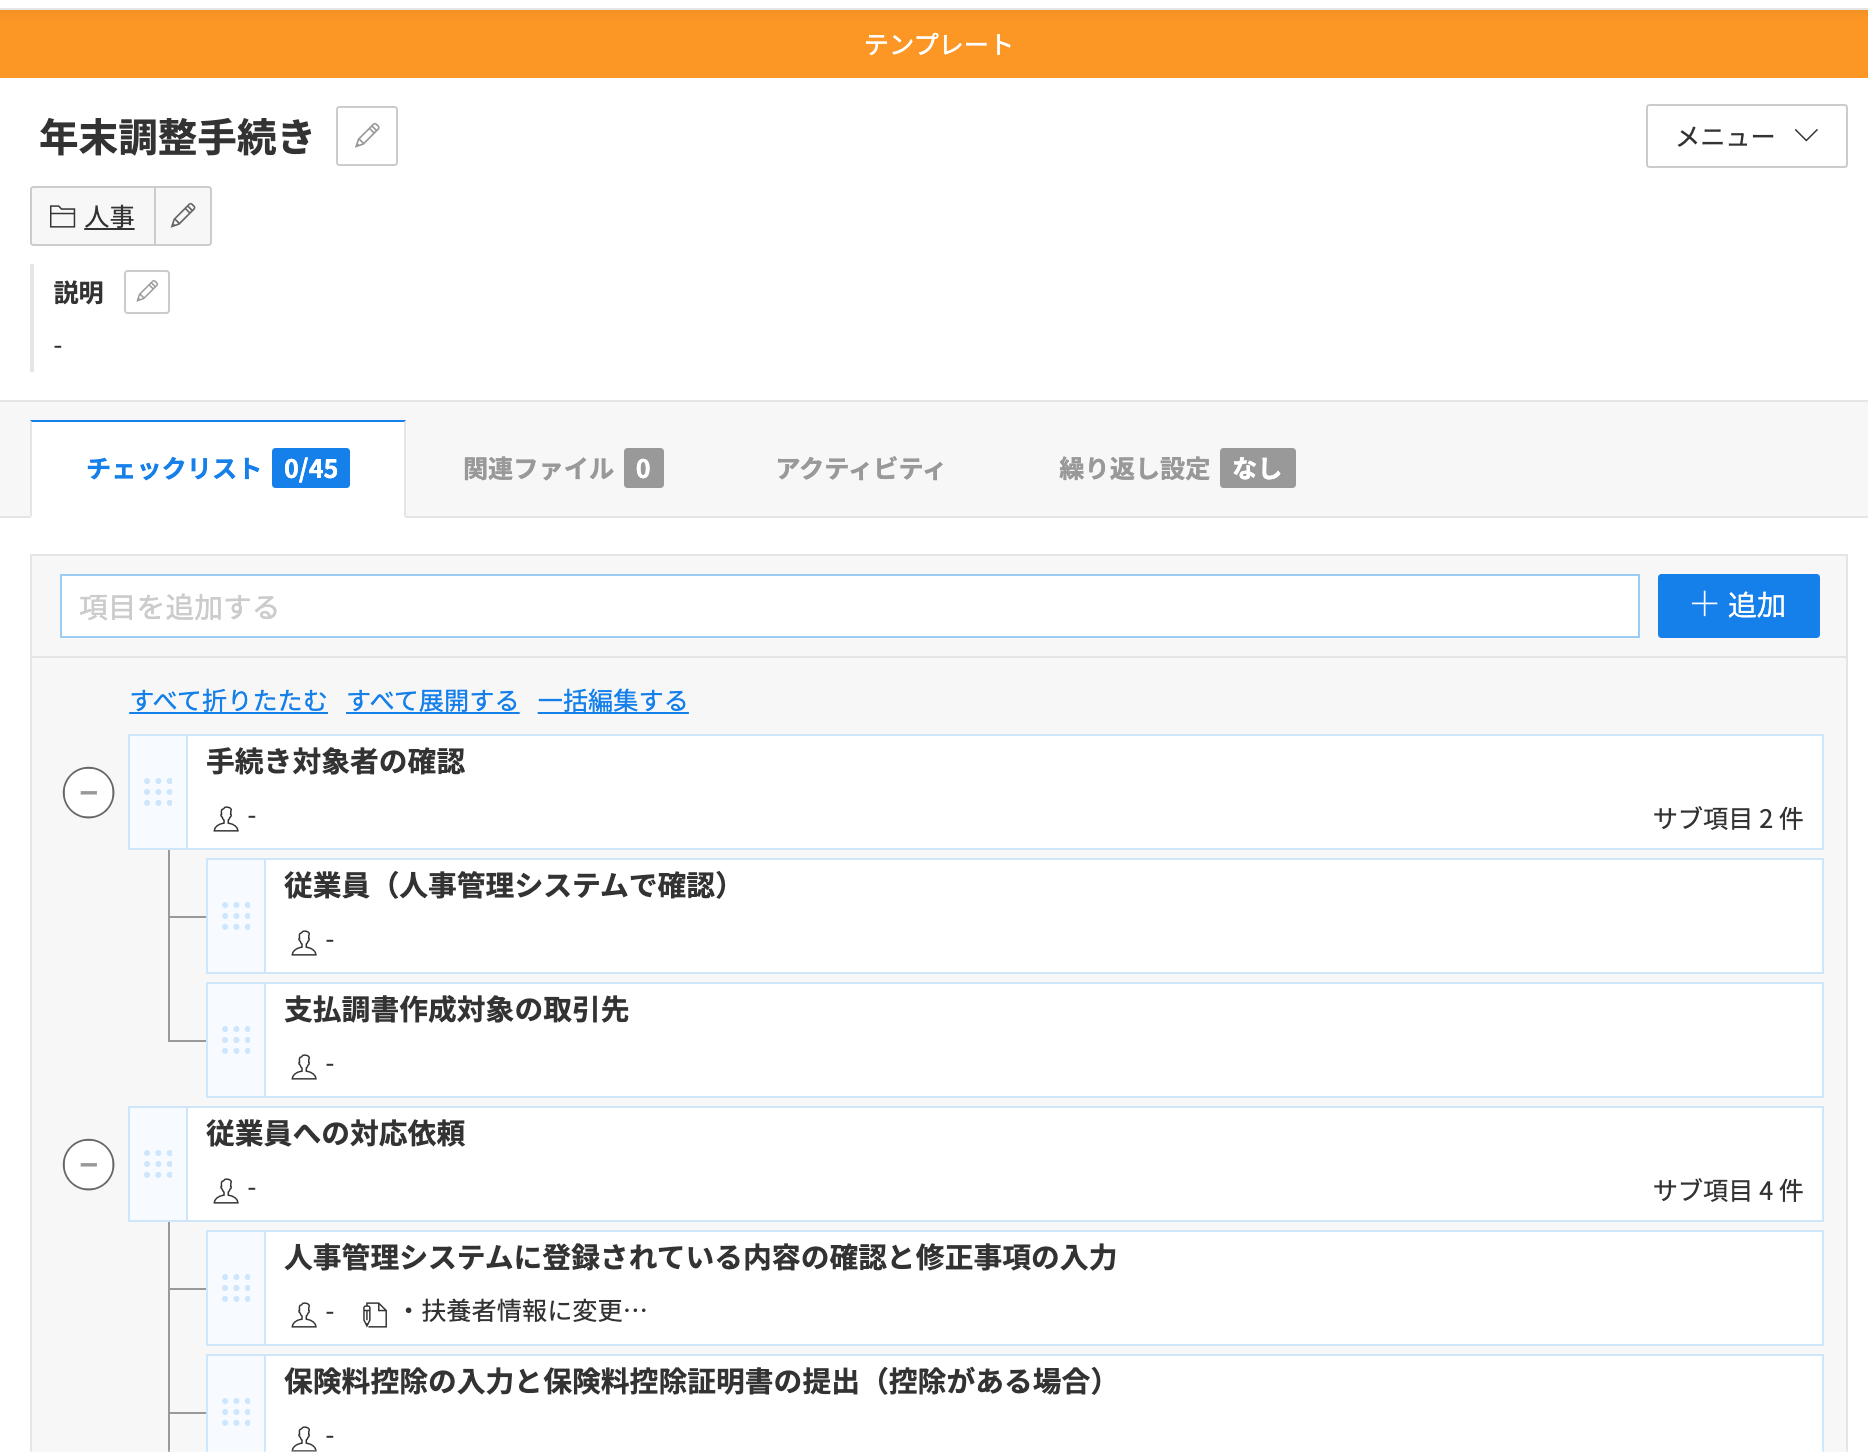The width and height of the screenshot is (1868, 1452).
Task: Click assignee icon under 従業員(人事管理システムで確認)
Action: click(304, 943)
